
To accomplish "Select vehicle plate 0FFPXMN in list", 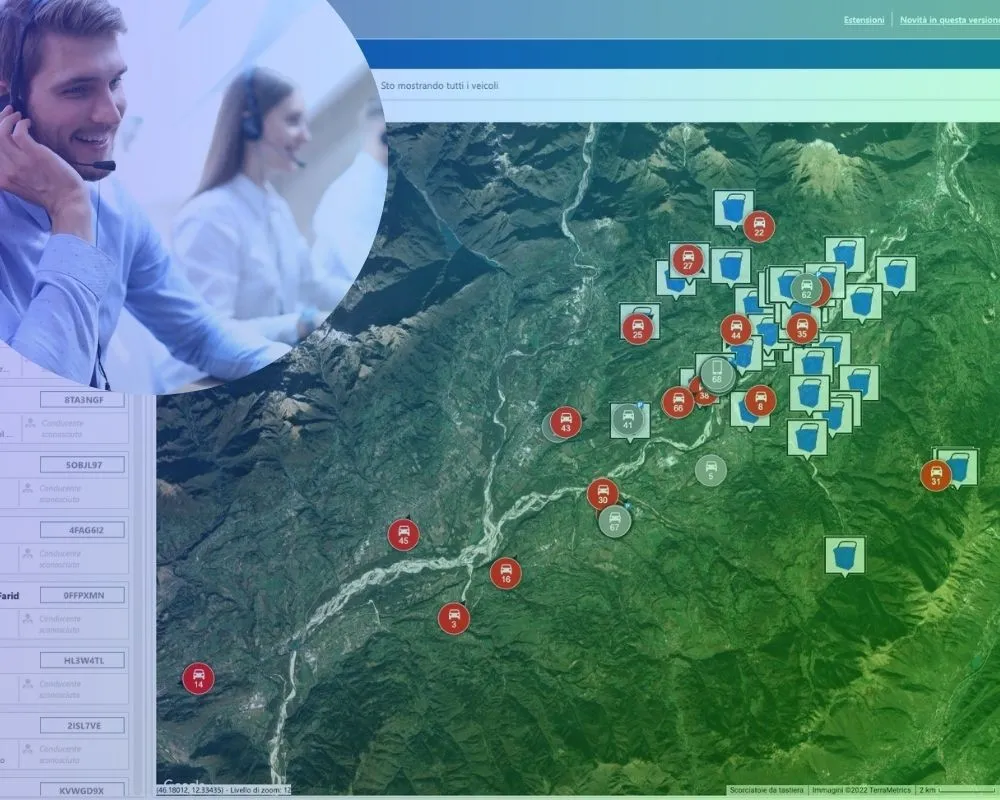I will point(82,595).
